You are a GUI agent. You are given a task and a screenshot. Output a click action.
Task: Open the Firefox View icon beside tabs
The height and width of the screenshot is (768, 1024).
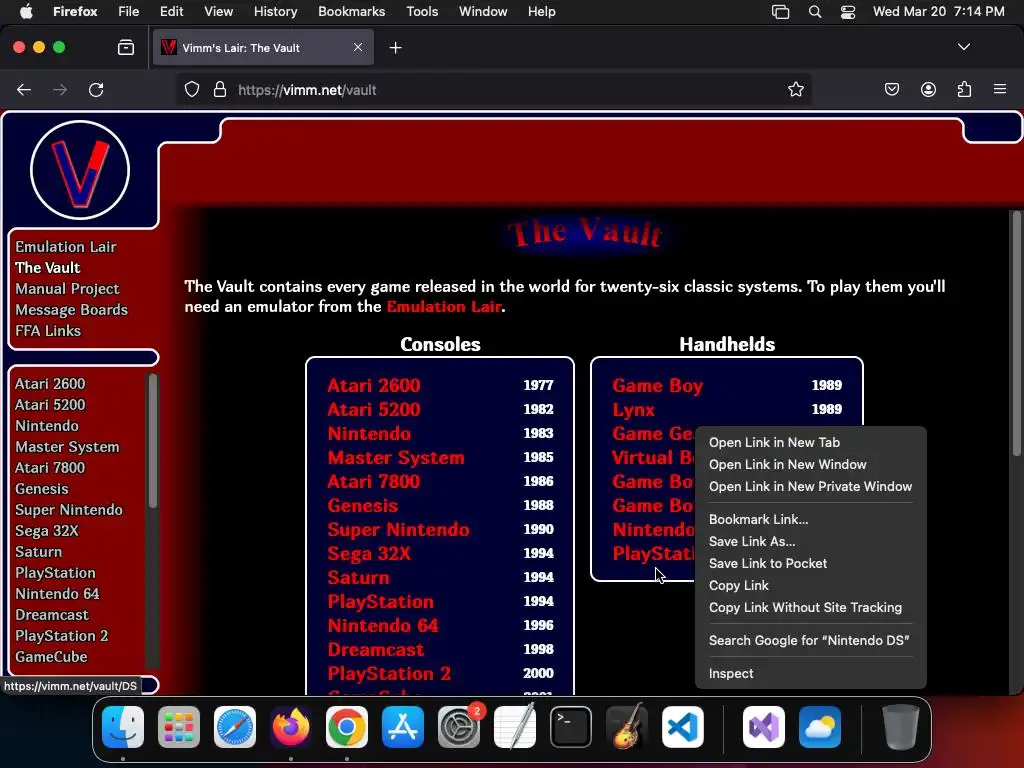(x=126, y=47)
